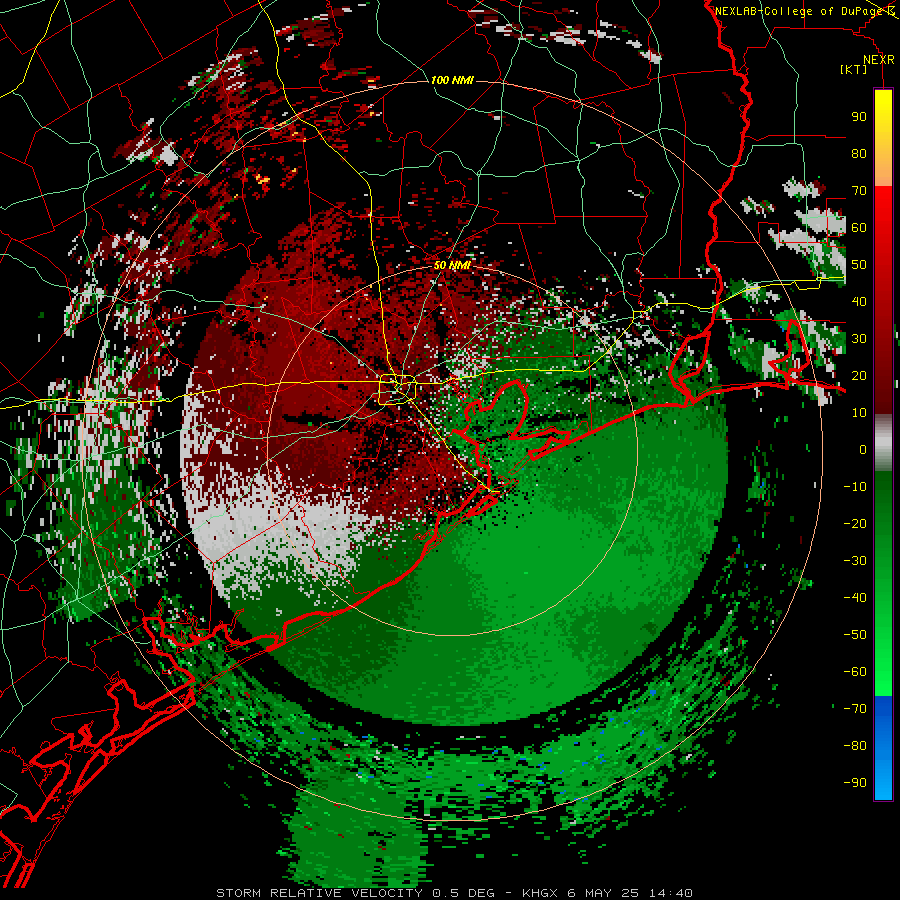Click the -30 value on velocity scale
900x900 pixels.
click(855, 561)
